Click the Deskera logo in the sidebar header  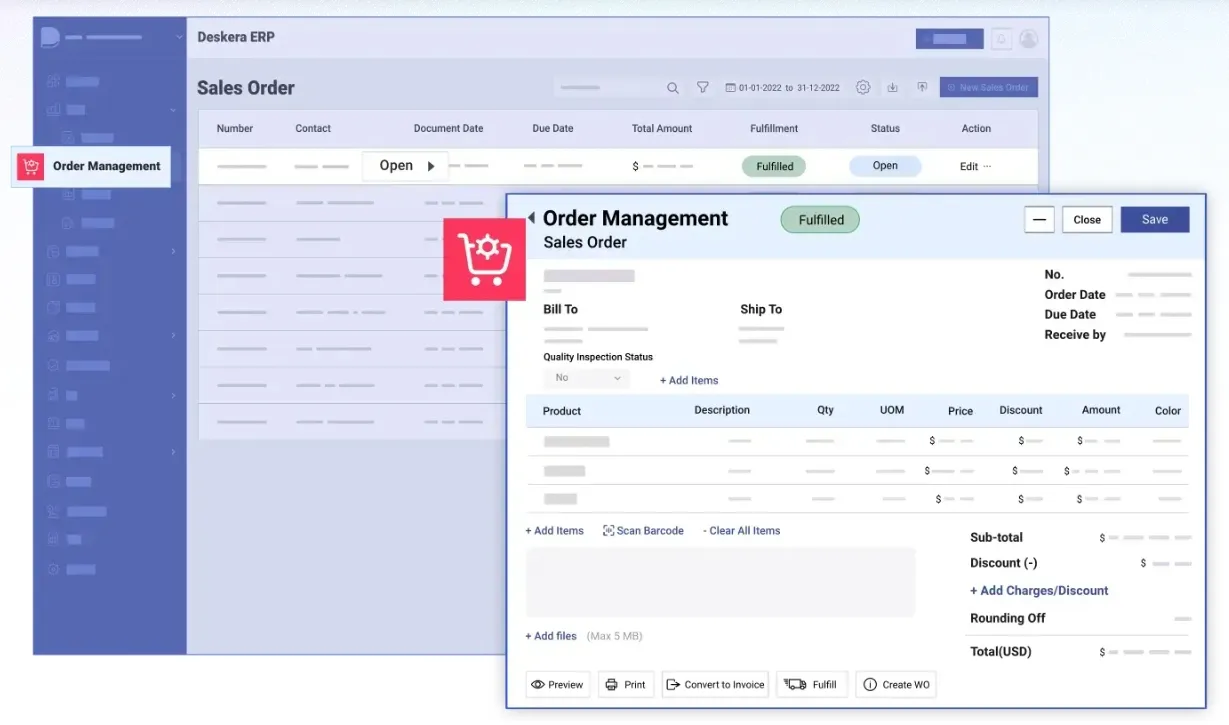(x=50, y=37)
